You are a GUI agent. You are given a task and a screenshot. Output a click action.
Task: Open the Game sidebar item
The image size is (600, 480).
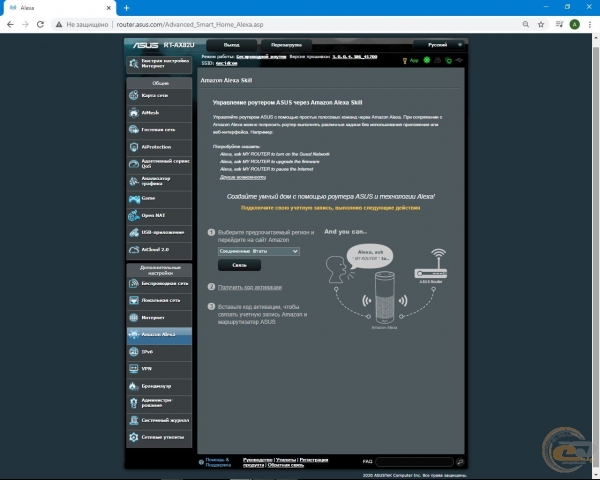coord(159,198)
